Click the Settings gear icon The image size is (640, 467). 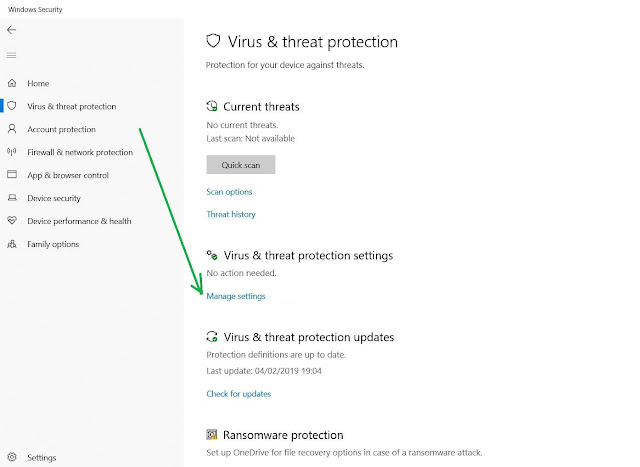pyautogui.click(x=12, y=457)
